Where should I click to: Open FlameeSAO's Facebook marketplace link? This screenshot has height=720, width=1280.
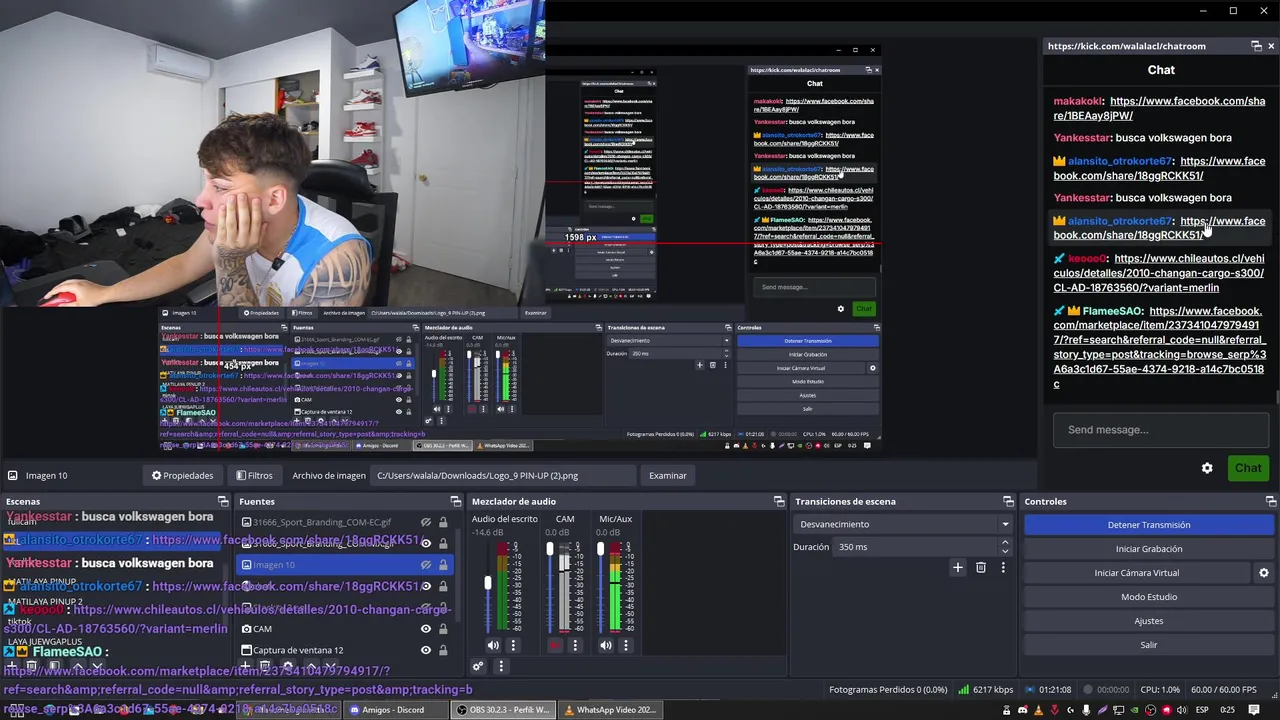pos(1160,347)
